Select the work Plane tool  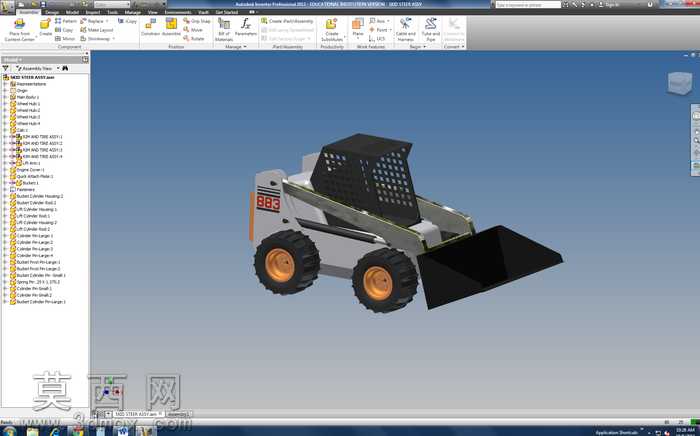coord(358,27)
